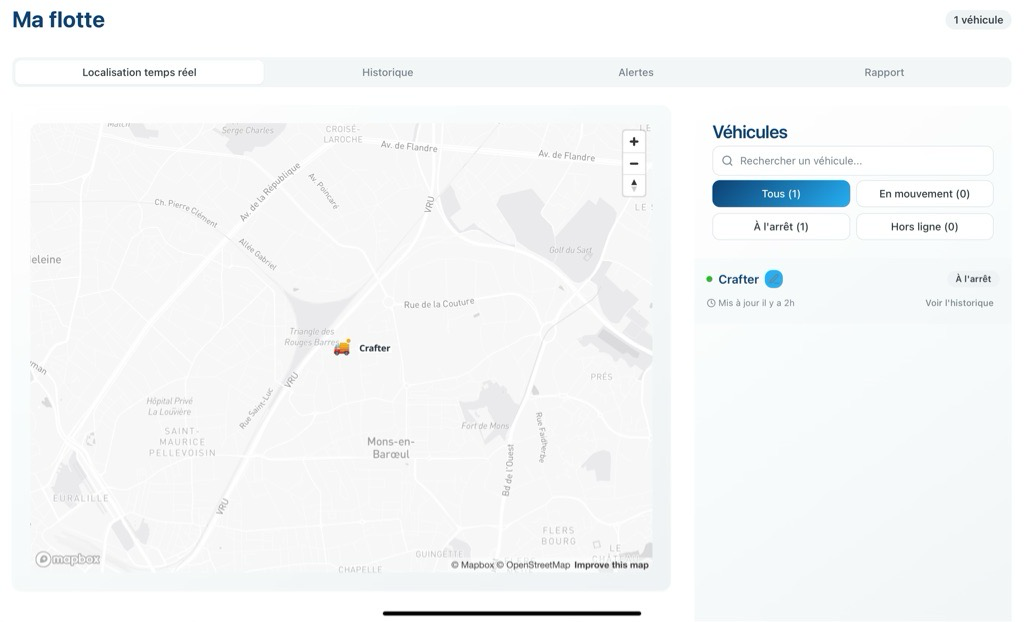This screenshot has height=622, width=1024.
Task: Click the À l'arrêt status badge
Action: click(973, 279)
